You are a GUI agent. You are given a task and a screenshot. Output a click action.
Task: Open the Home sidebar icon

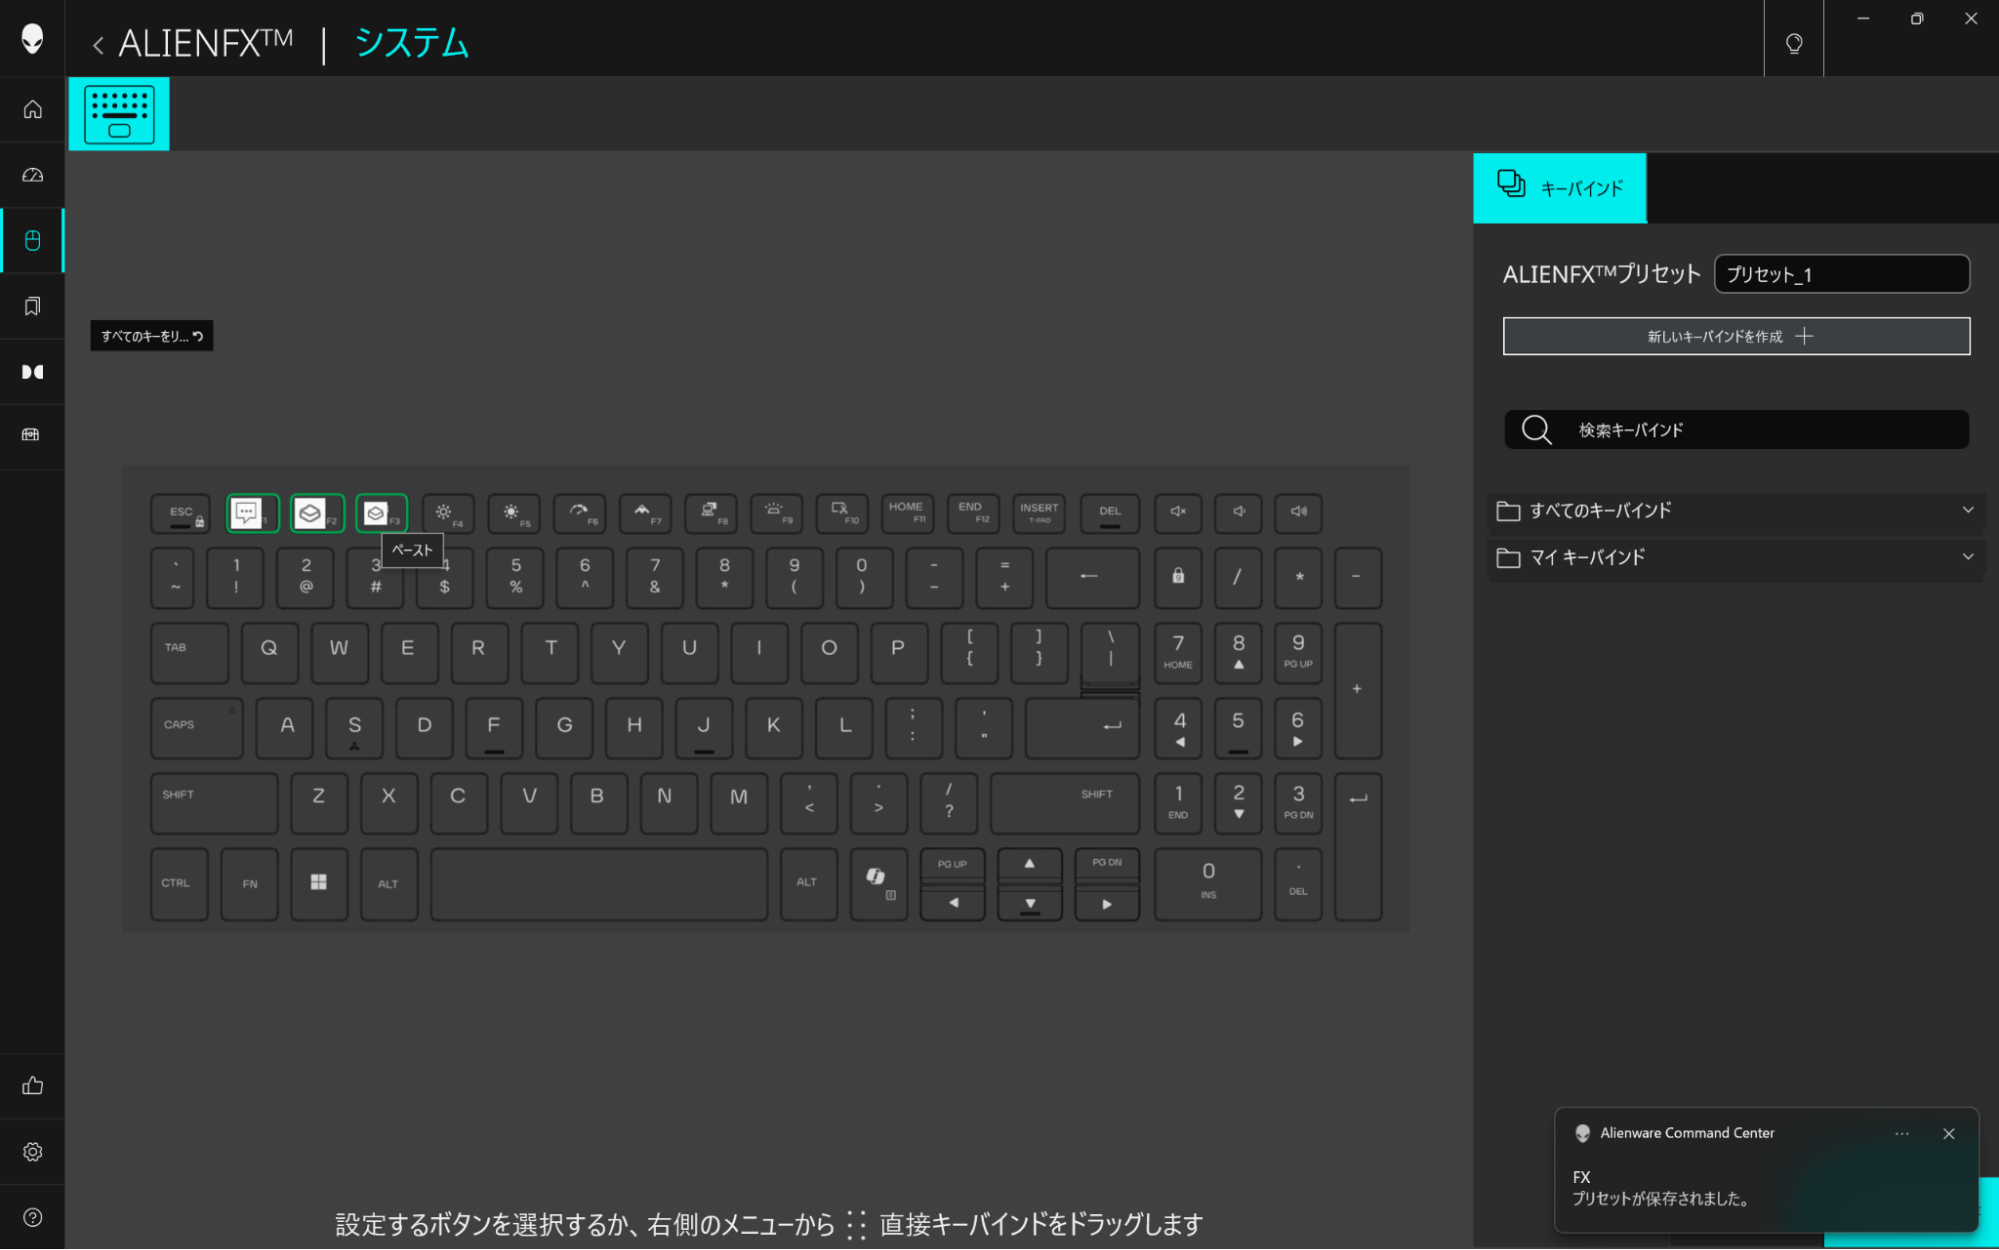click(x=33, y=109)
